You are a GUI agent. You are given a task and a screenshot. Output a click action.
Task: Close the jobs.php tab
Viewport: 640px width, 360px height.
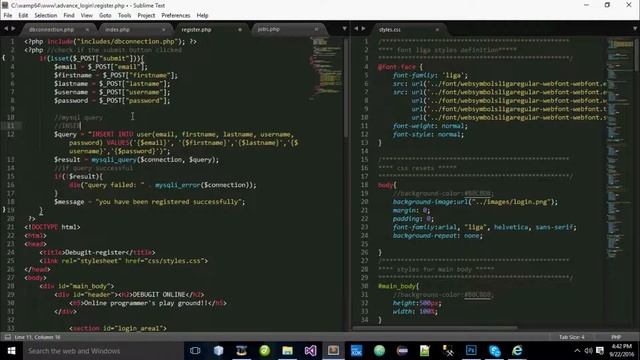[x=316, y=29]
